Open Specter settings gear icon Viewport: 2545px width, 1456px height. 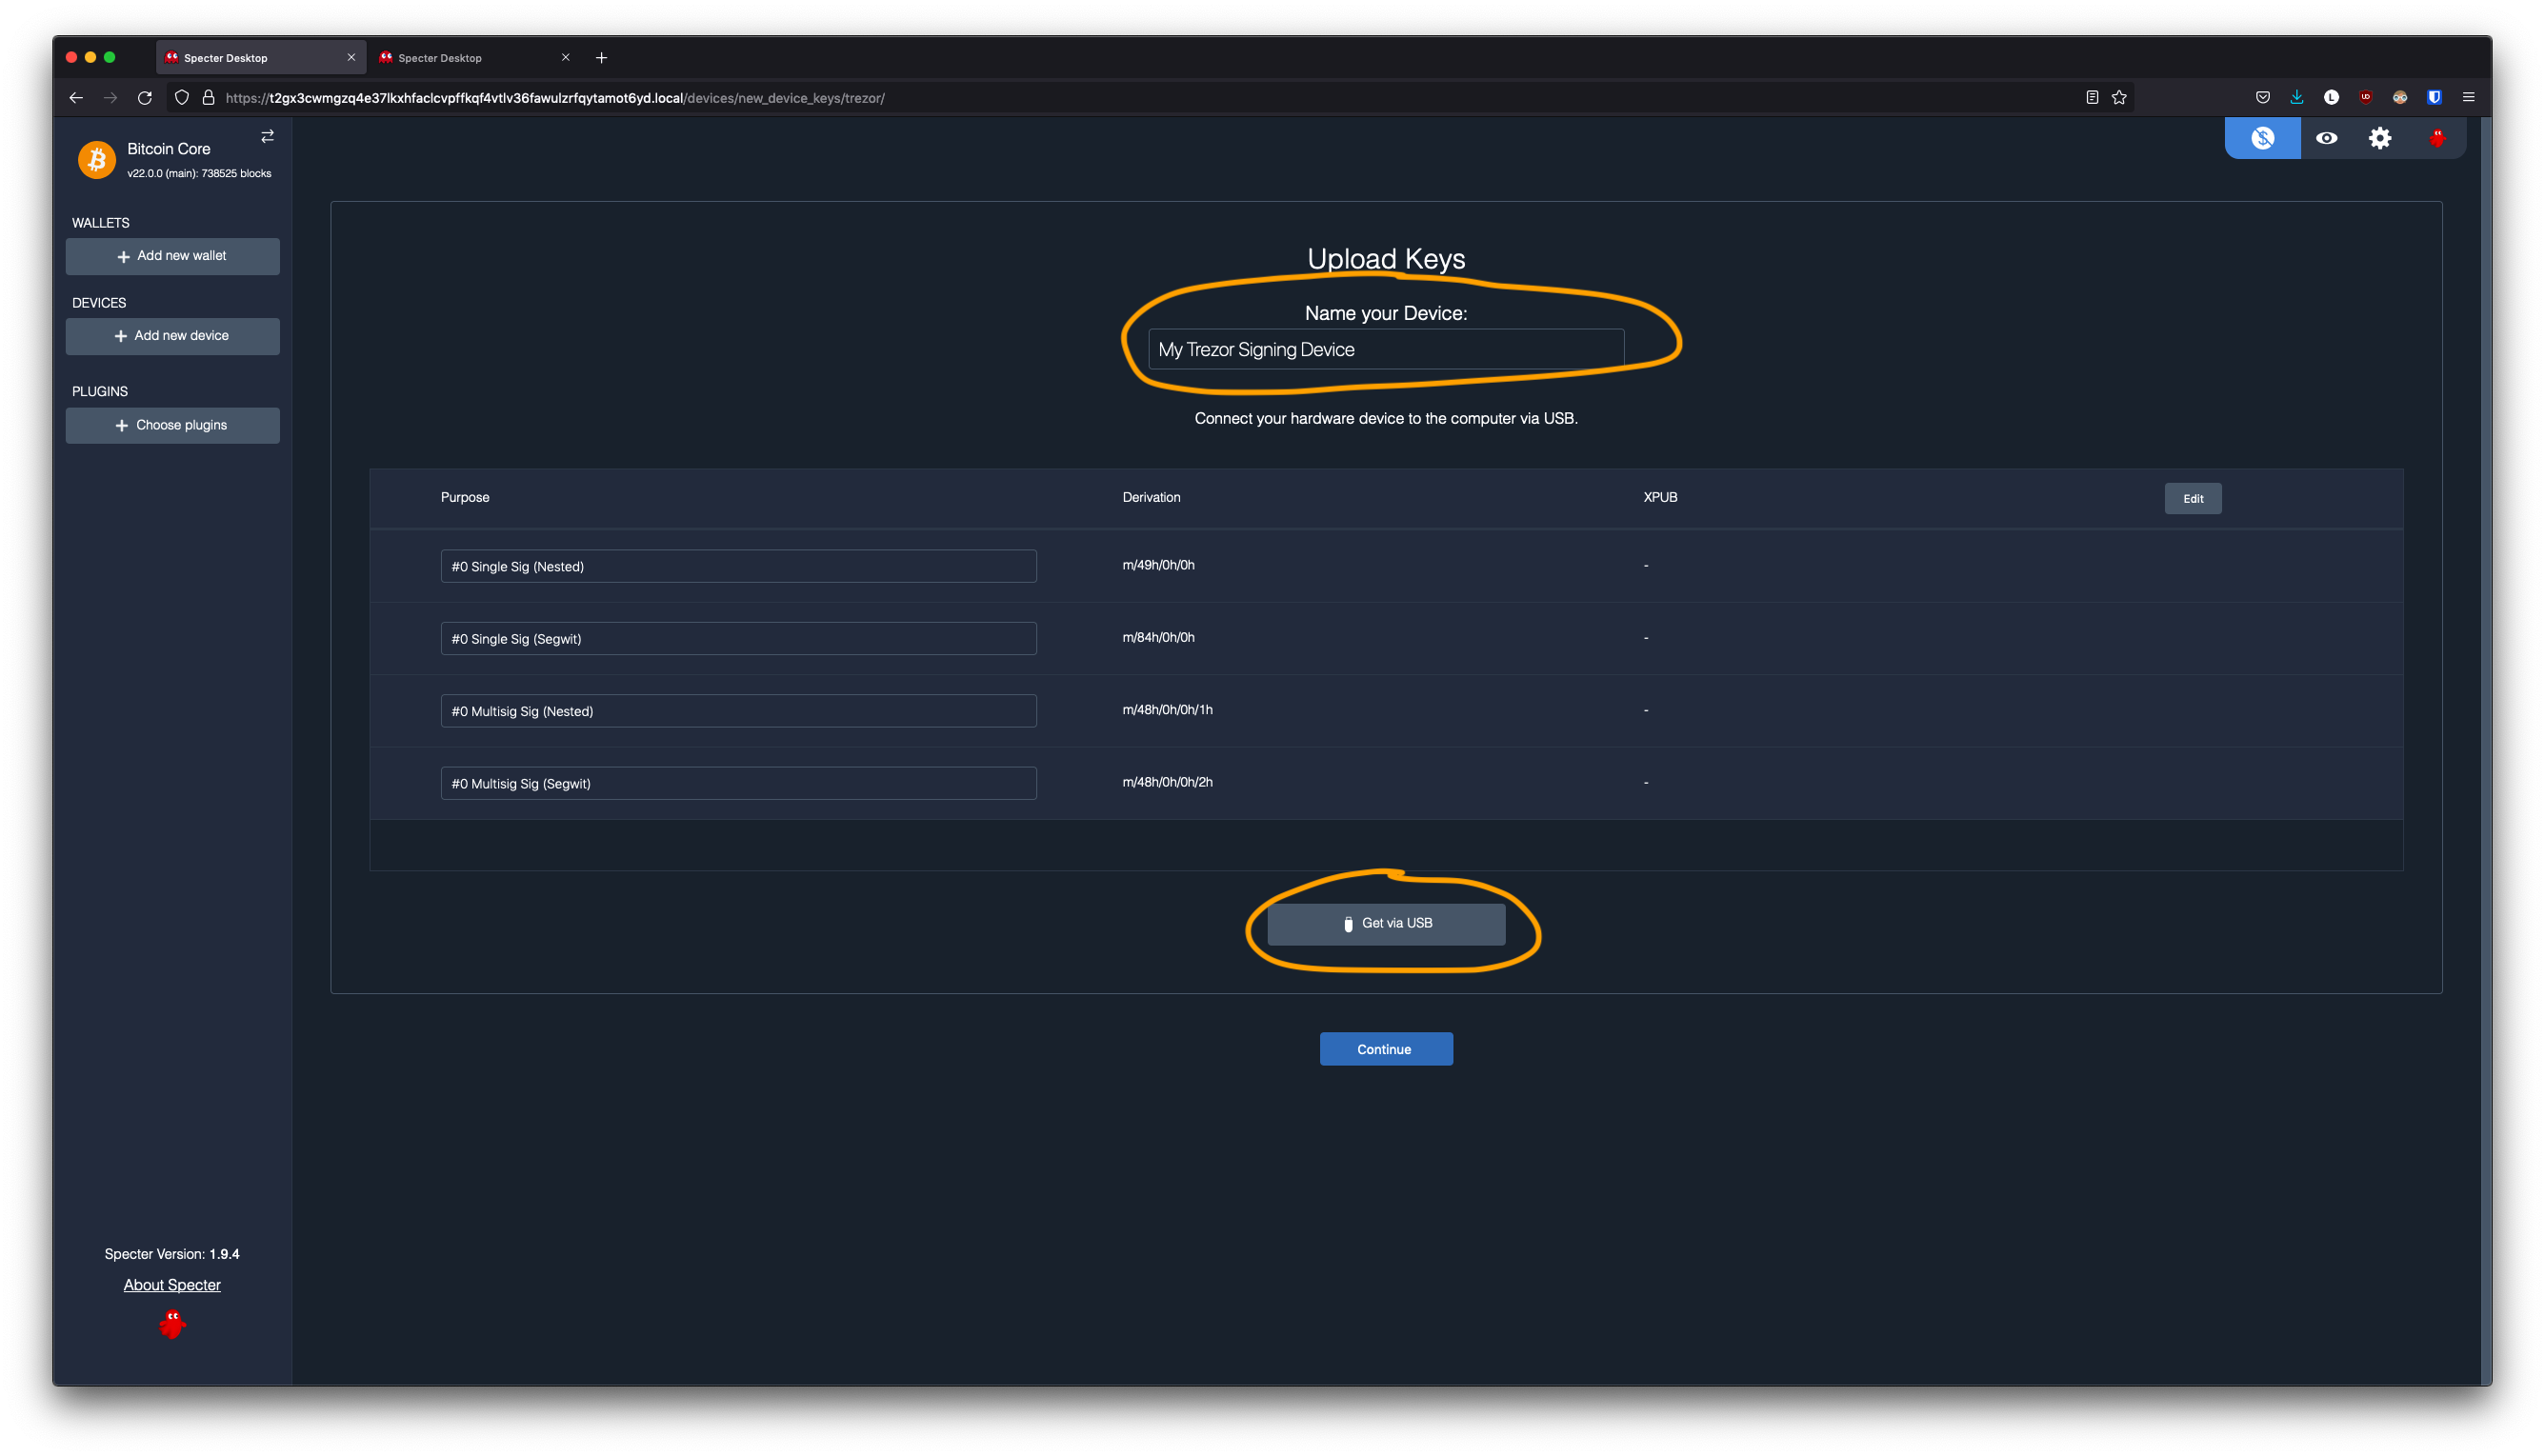[2380, 138]
